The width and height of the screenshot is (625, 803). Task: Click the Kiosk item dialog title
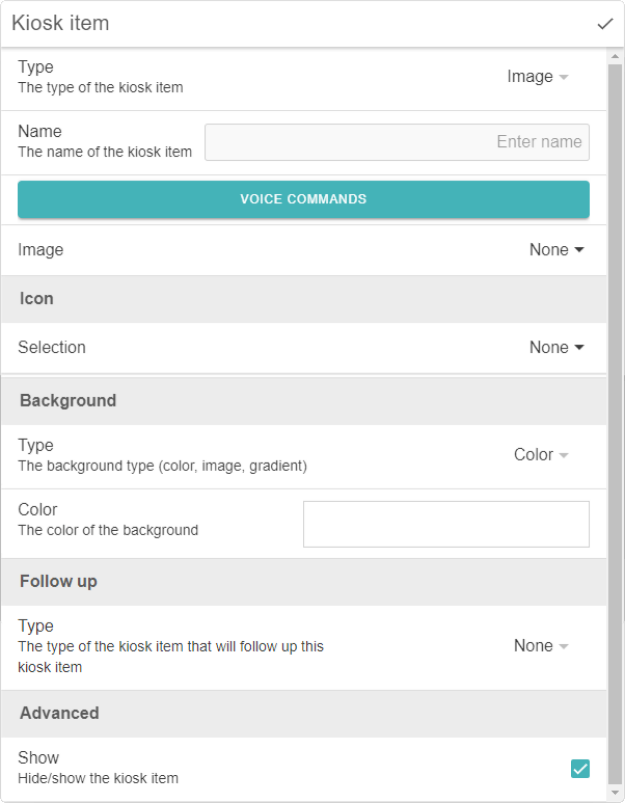[60, 24]
